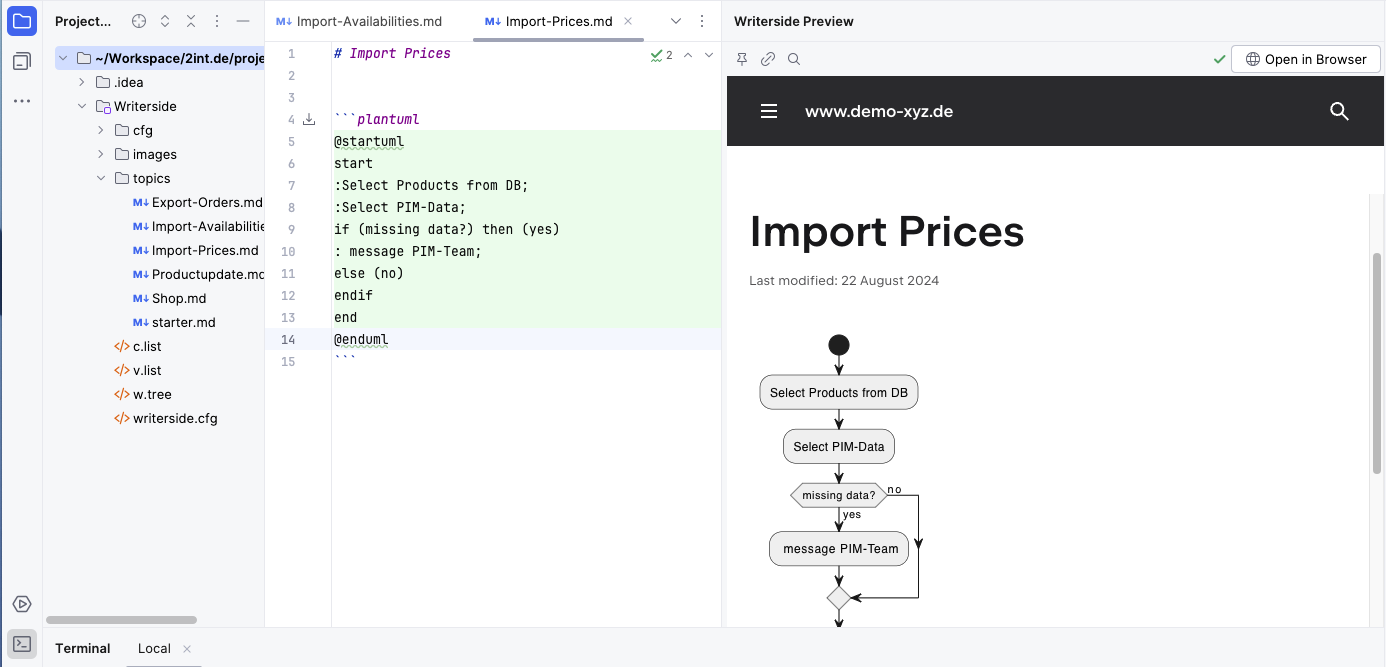Click the Terminal tool window icon

click(22, 644)
